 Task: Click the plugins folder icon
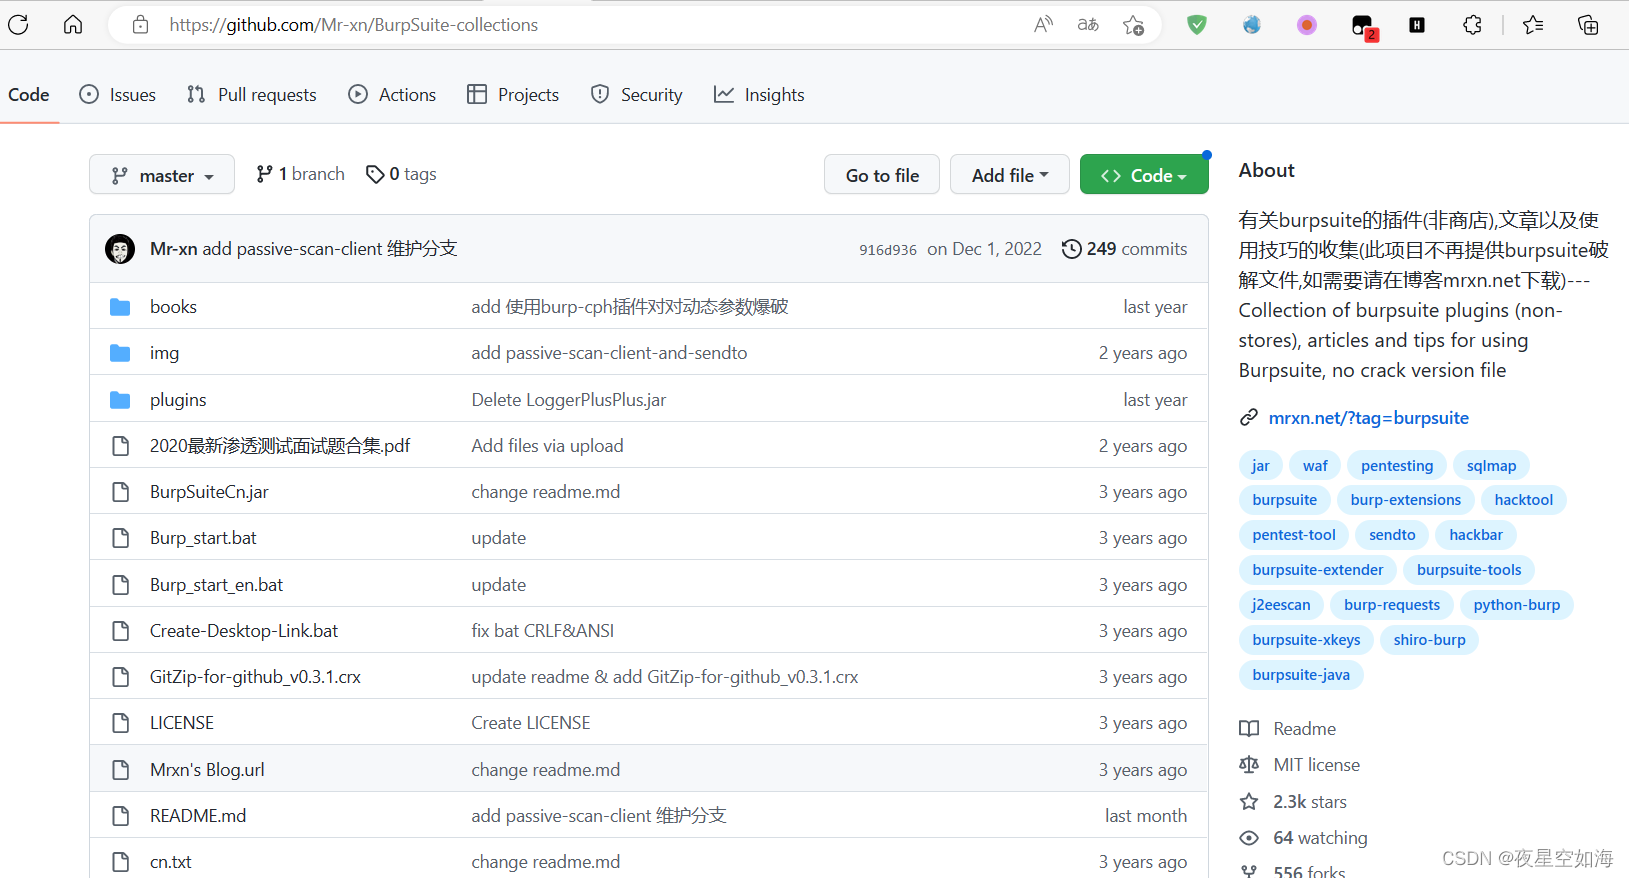(120, 400)
